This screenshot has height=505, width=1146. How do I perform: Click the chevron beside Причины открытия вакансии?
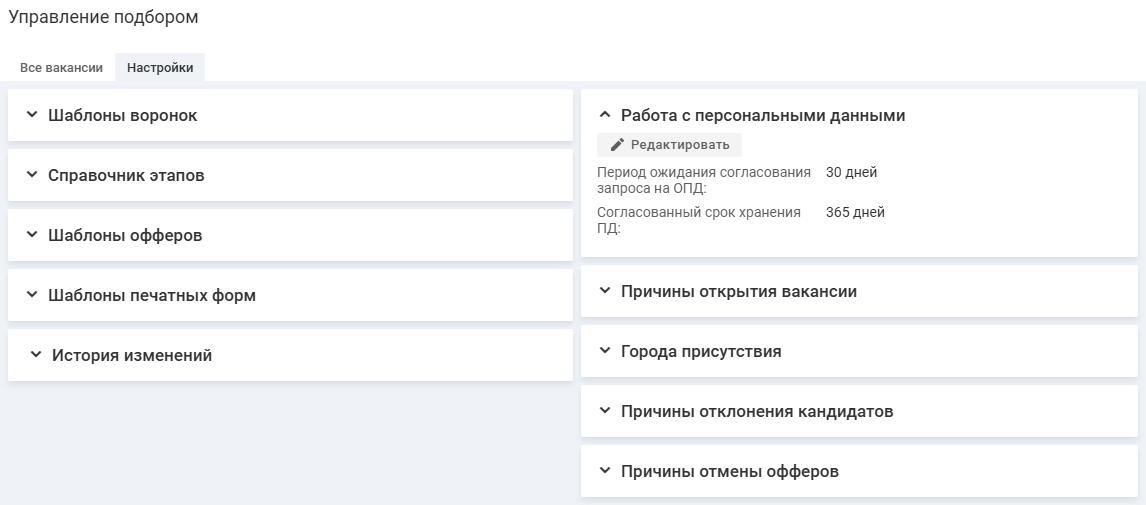click(x=604, y=291)
